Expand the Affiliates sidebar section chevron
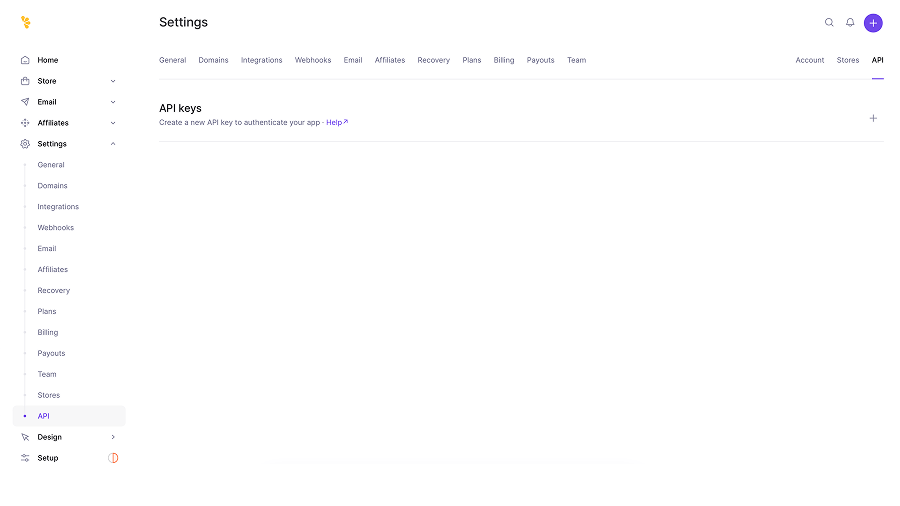Image resolution: width=900 pixels, height=506 pixels. coord(113,123)
